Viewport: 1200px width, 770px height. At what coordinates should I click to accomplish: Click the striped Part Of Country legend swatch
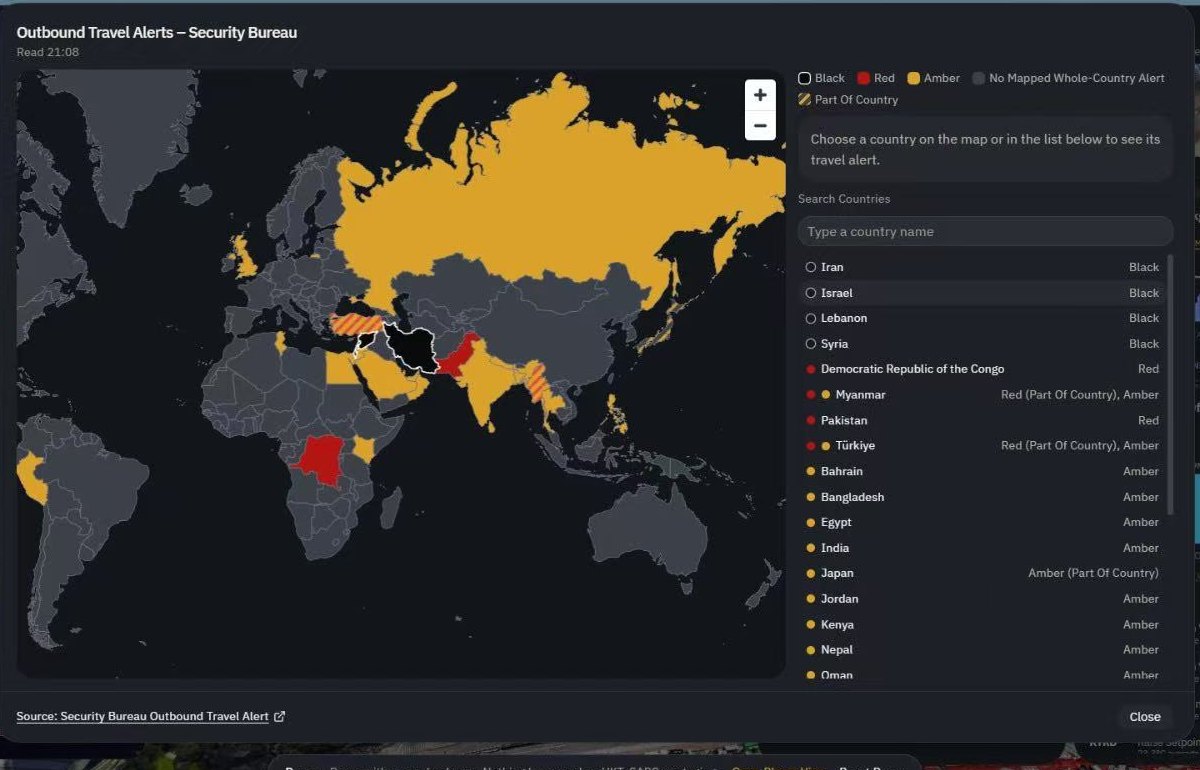(x=804, y=100)
